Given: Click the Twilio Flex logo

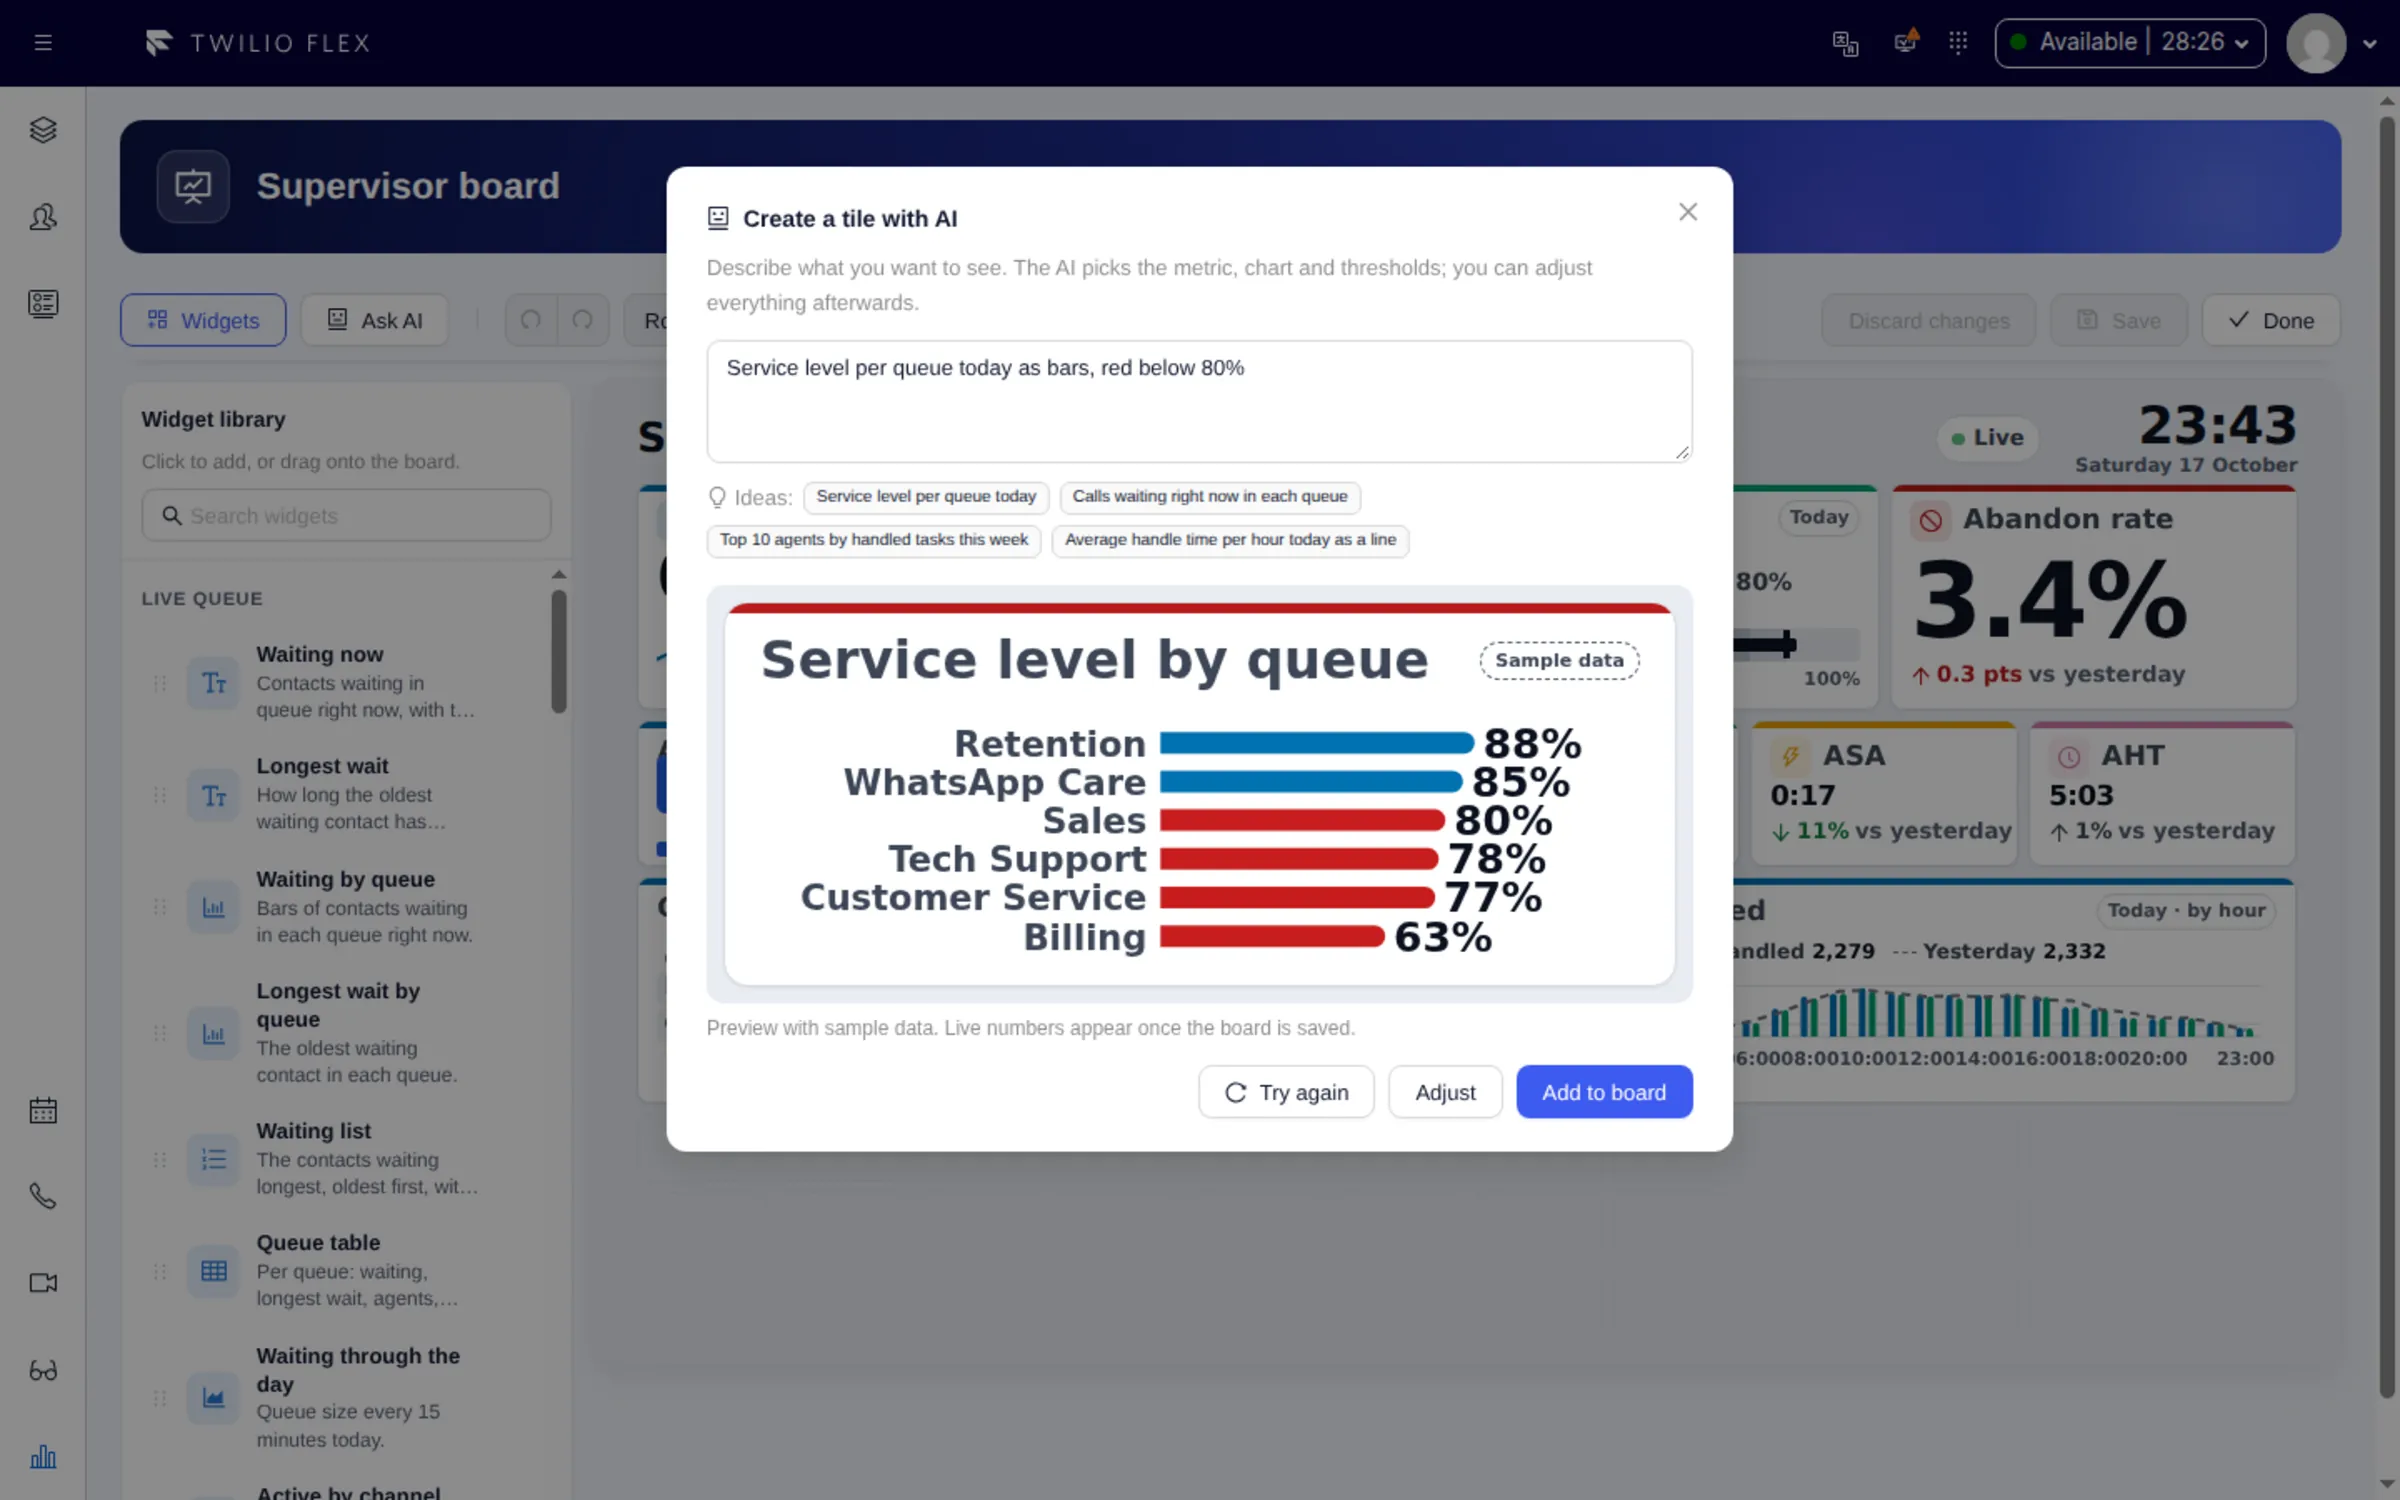Looking at the screenshot, I should click(258, 43).
